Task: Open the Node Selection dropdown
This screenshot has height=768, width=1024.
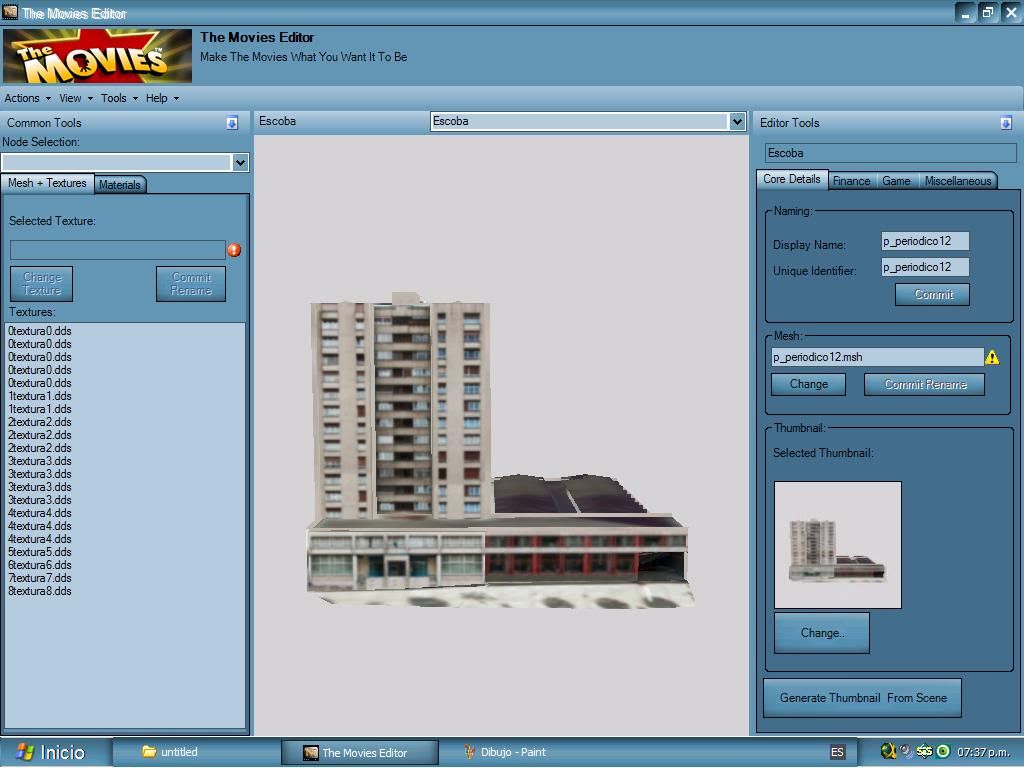Action: click(240, 163)
